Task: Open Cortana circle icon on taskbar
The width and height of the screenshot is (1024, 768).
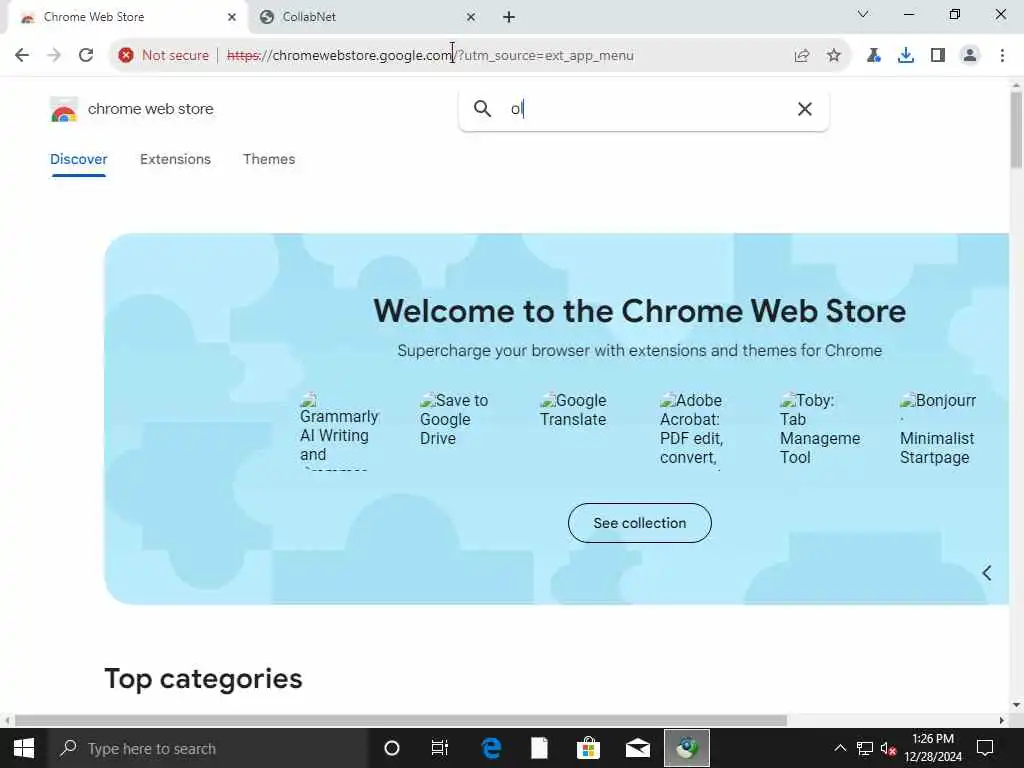Action: coord(392,748)
